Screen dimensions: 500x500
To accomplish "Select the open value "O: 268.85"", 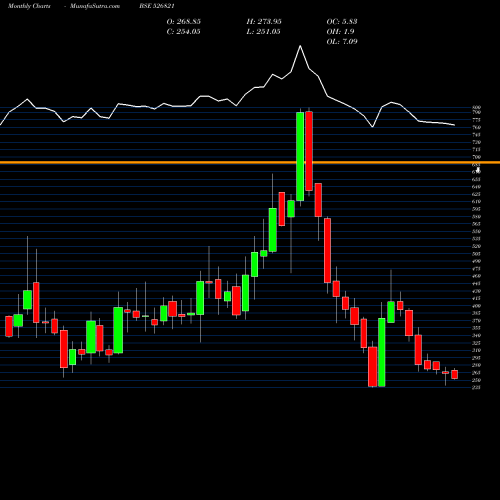I will pos(184,22).
